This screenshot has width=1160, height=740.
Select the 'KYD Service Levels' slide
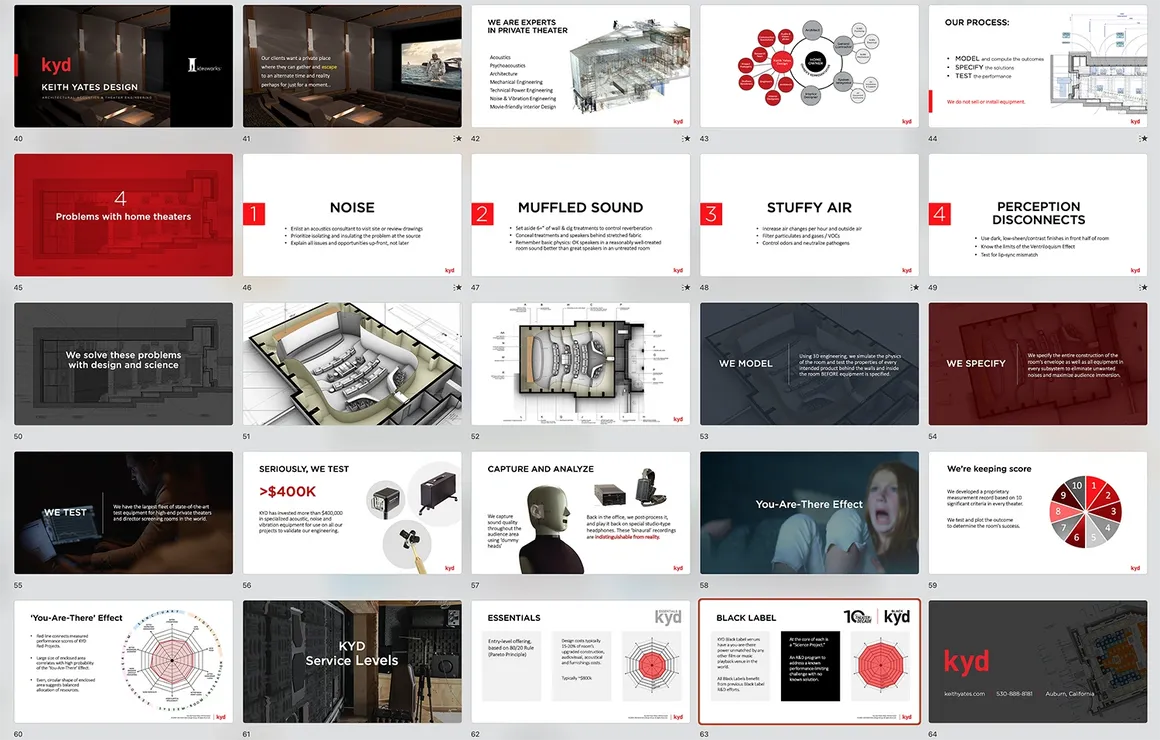point(352,662)
